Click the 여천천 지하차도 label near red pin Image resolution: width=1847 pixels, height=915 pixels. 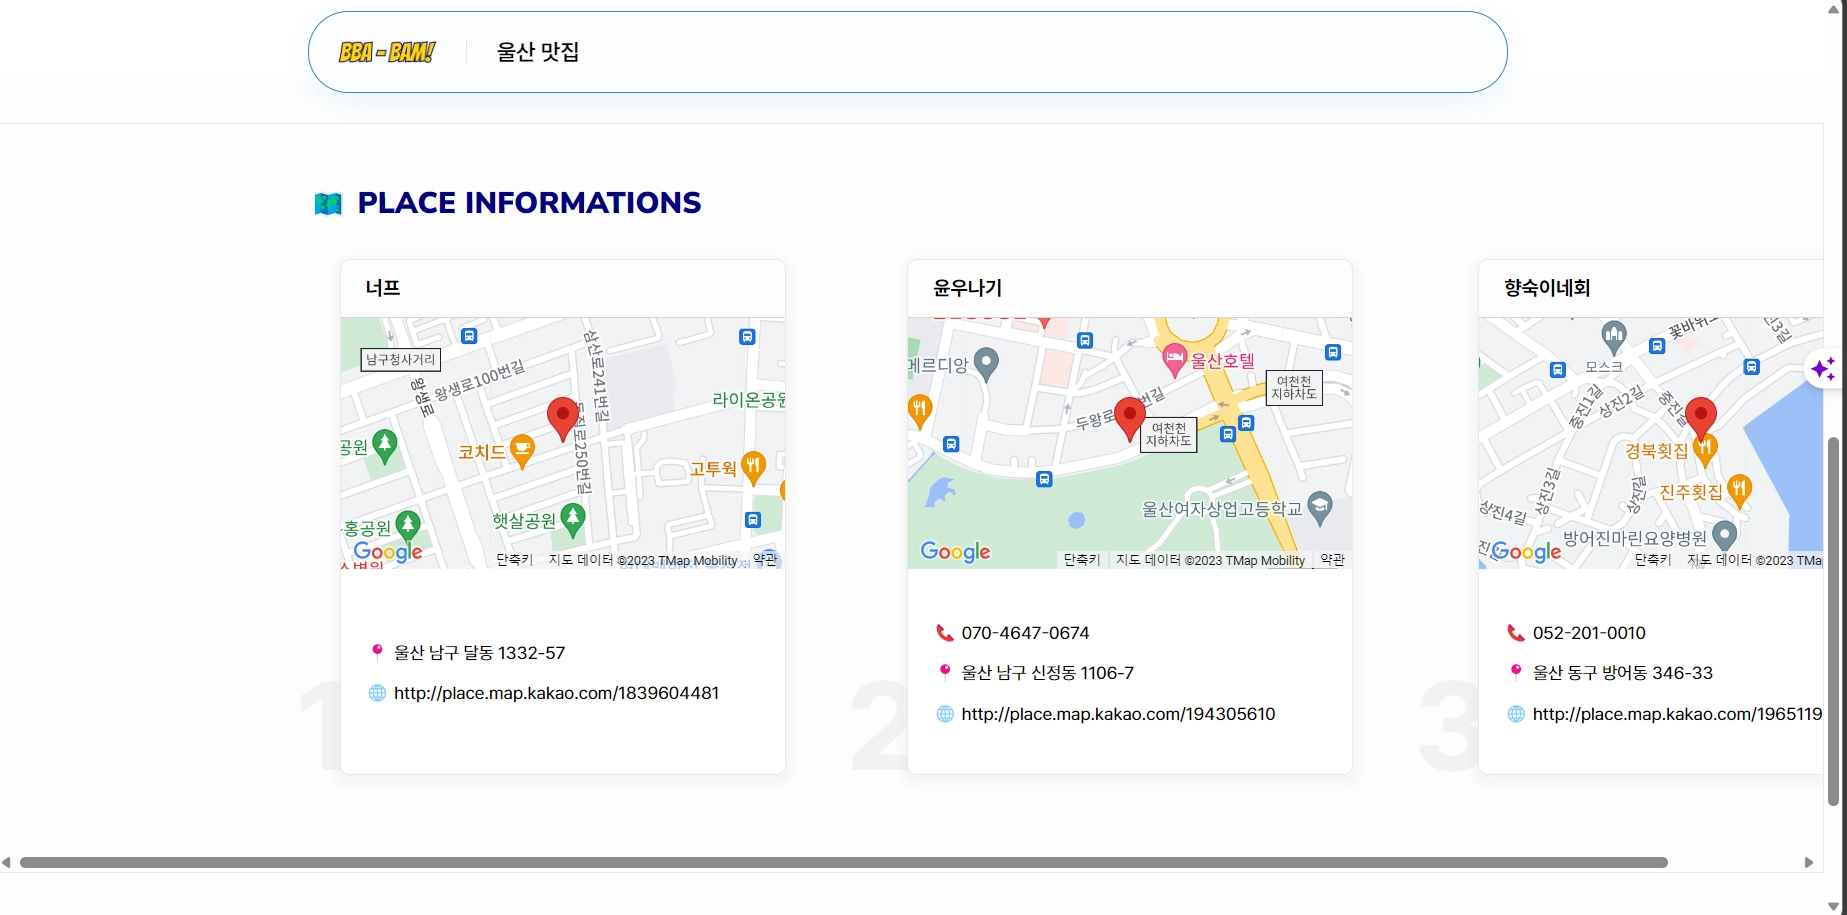[x=1168, y=434]
